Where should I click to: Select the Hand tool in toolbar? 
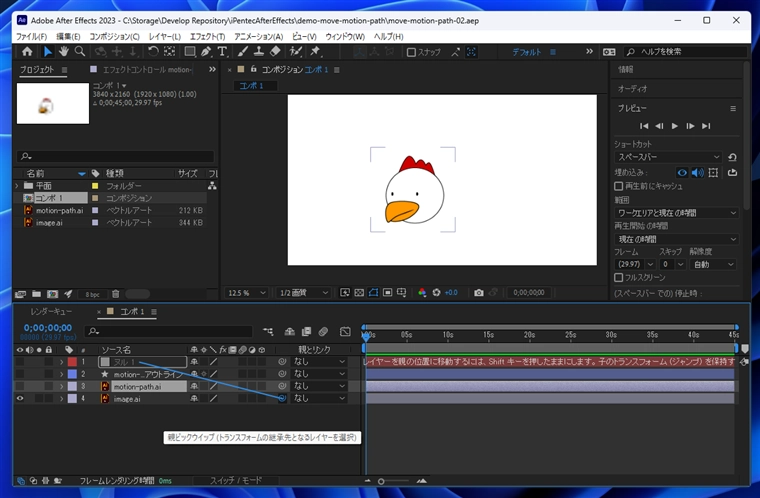(x=63, y=52)
